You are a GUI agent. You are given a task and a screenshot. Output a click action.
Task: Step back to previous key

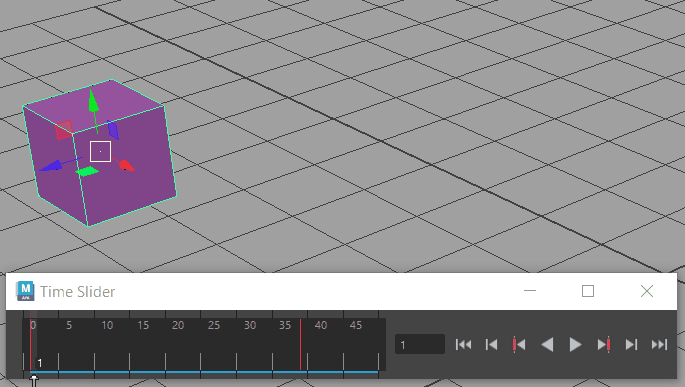click(x=519, y=345)
